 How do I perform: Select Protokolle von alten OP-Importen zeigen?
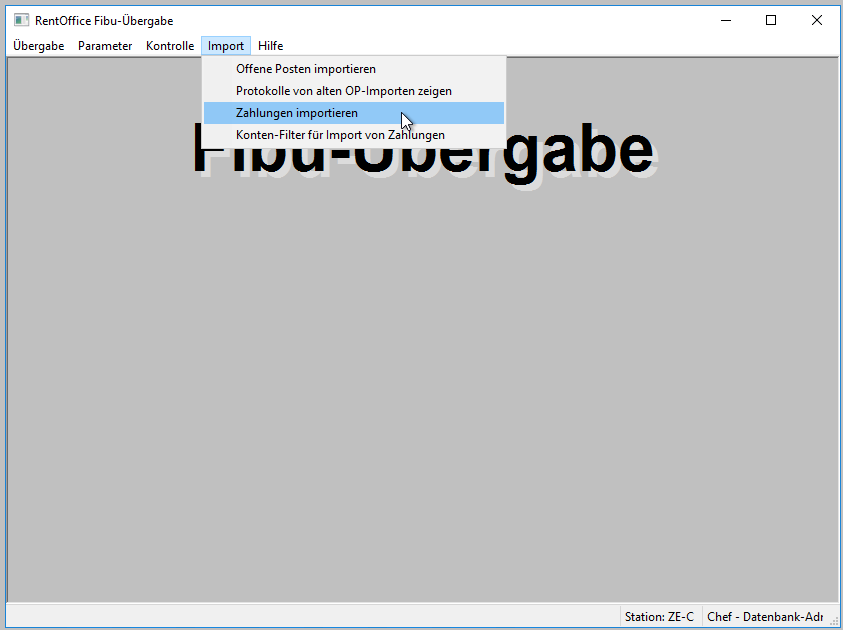click(x=354, y=91)
